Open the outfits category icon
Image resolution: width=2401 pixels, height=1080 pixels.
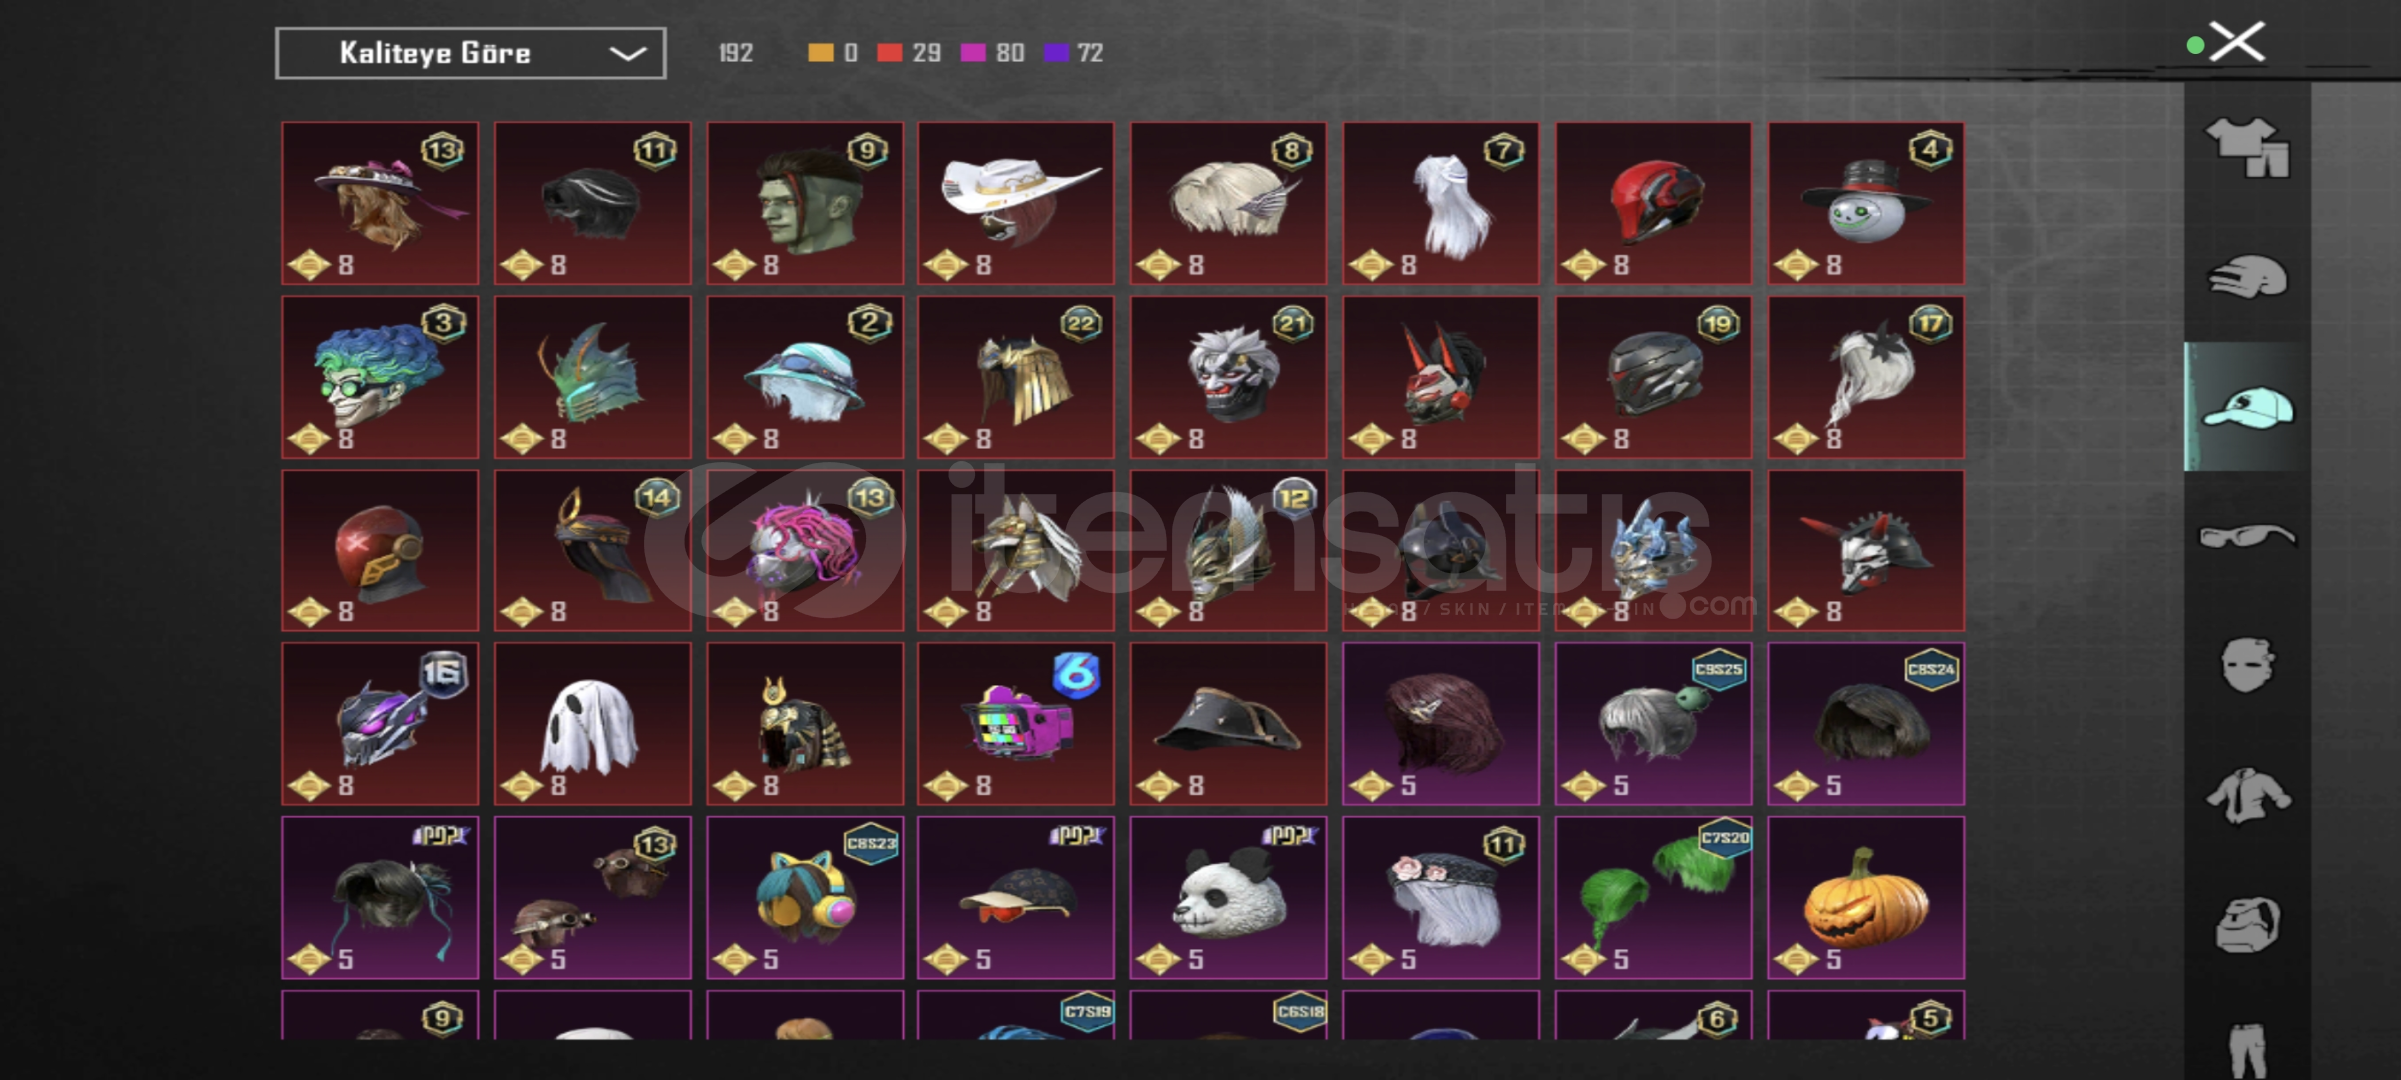tap(2247, 147)
